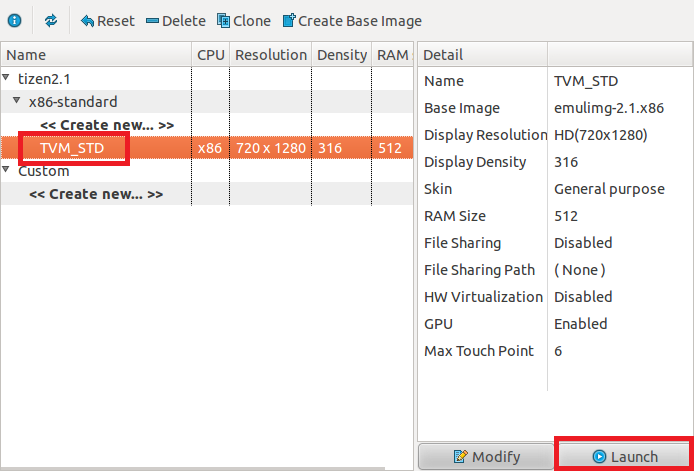Viewport: 694px width, 471px height.
Task: Collapse the Custom tree node
Action: (6, 170)
